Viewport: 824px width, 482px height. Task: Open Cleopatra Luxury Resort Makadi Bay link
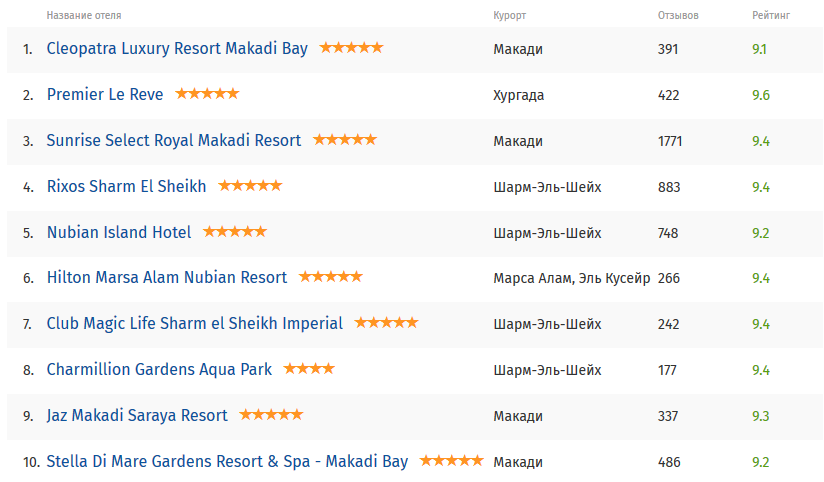(177, 48)
